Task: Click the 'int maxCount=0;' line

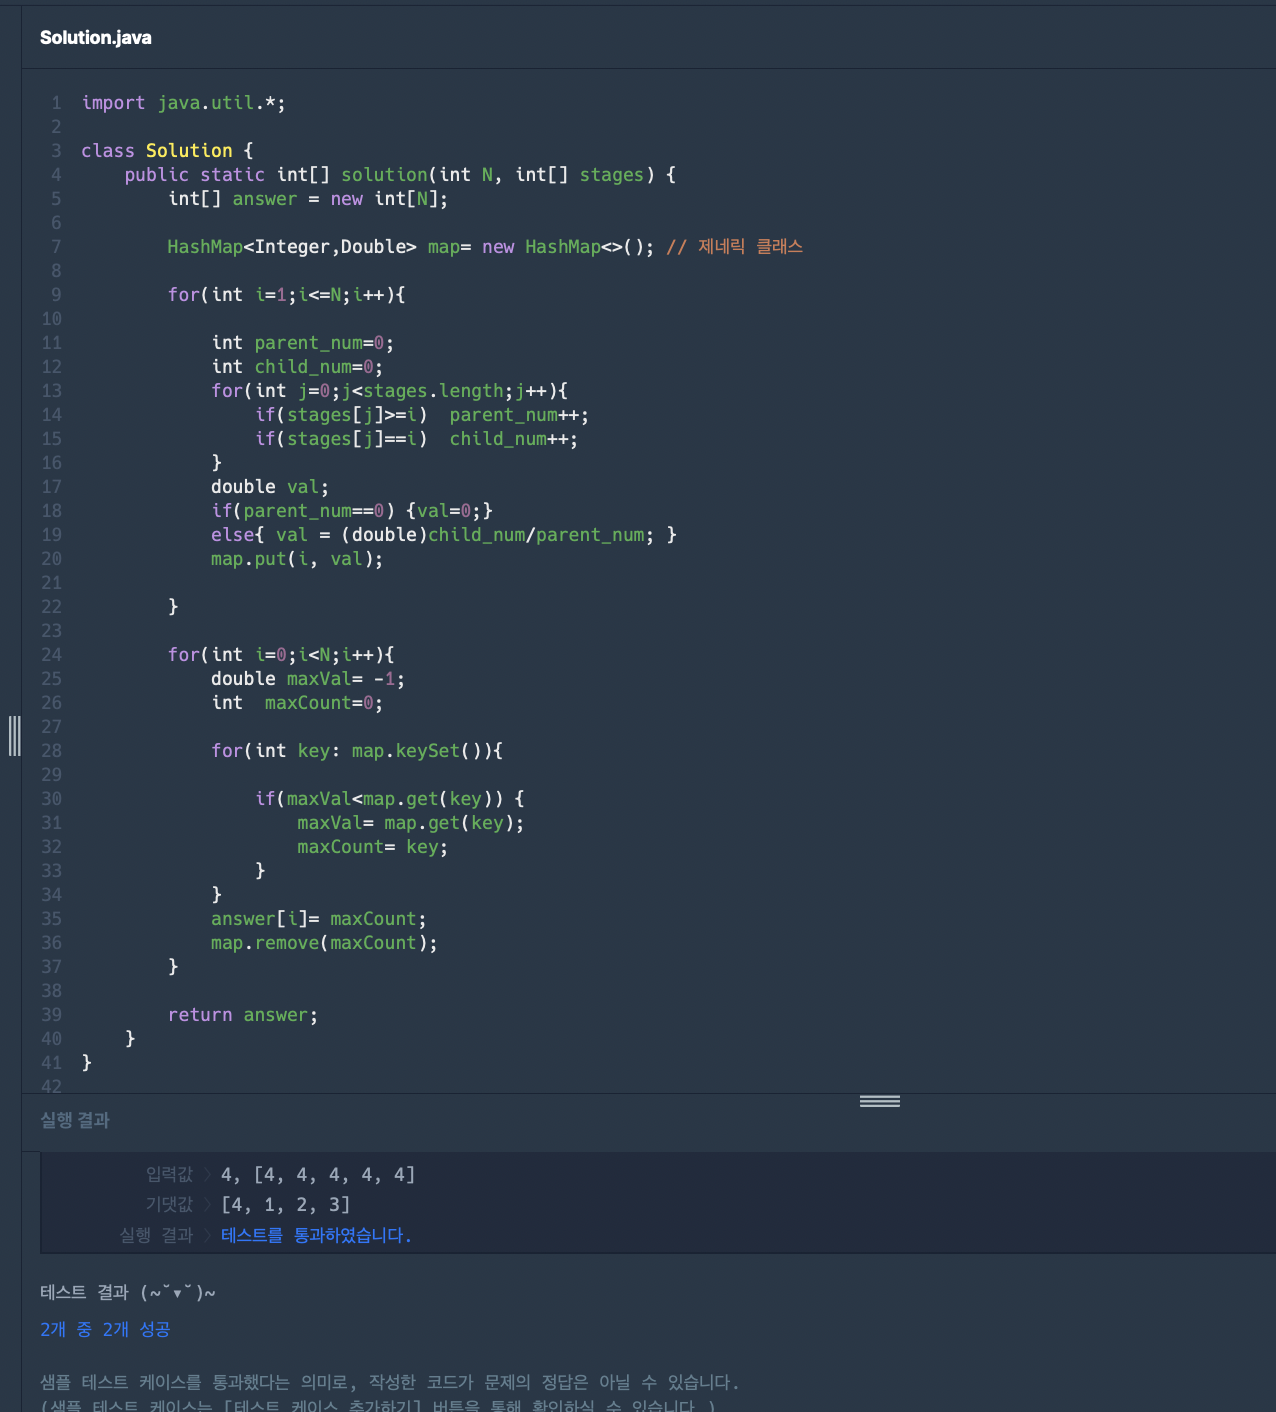Action: tap(297, 703)
